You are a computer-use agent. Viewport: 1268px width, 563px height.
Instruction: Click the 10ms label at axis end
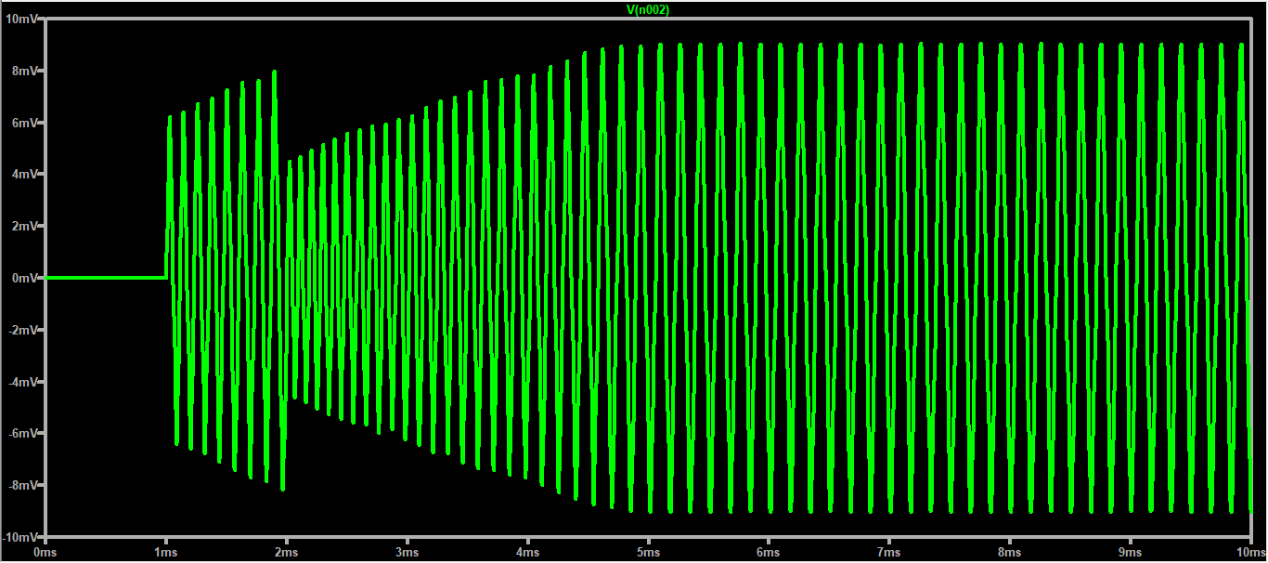point(1245,552)
